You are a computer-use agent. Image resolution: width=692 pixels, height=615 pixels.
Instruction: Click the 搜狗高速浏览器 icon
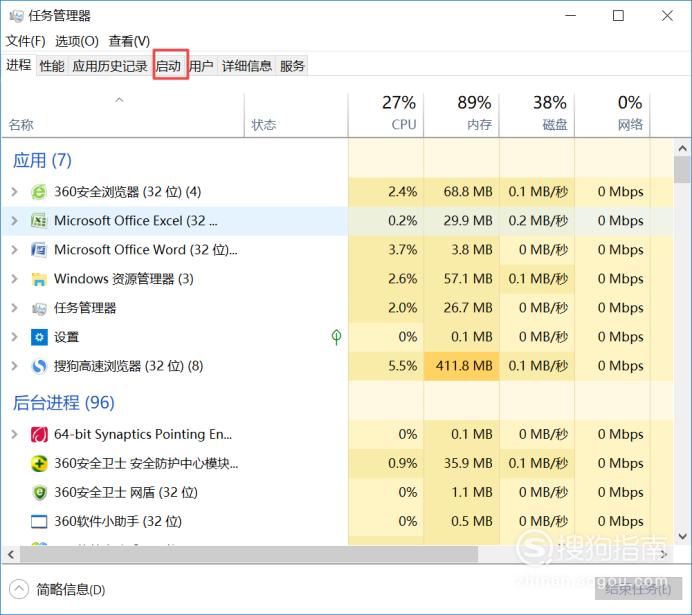(x=39, y=366)
